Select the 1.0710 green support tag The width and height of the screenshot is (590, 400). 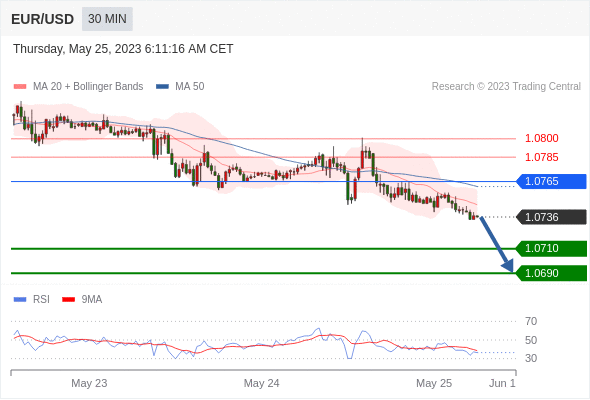551,248
